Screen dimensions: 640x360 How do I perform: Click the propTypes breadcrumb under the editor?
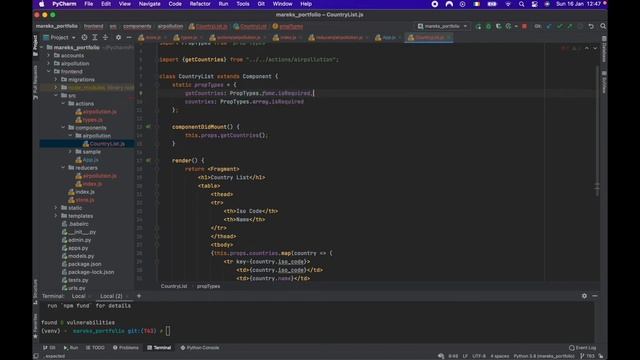click(x=208, y=286)
